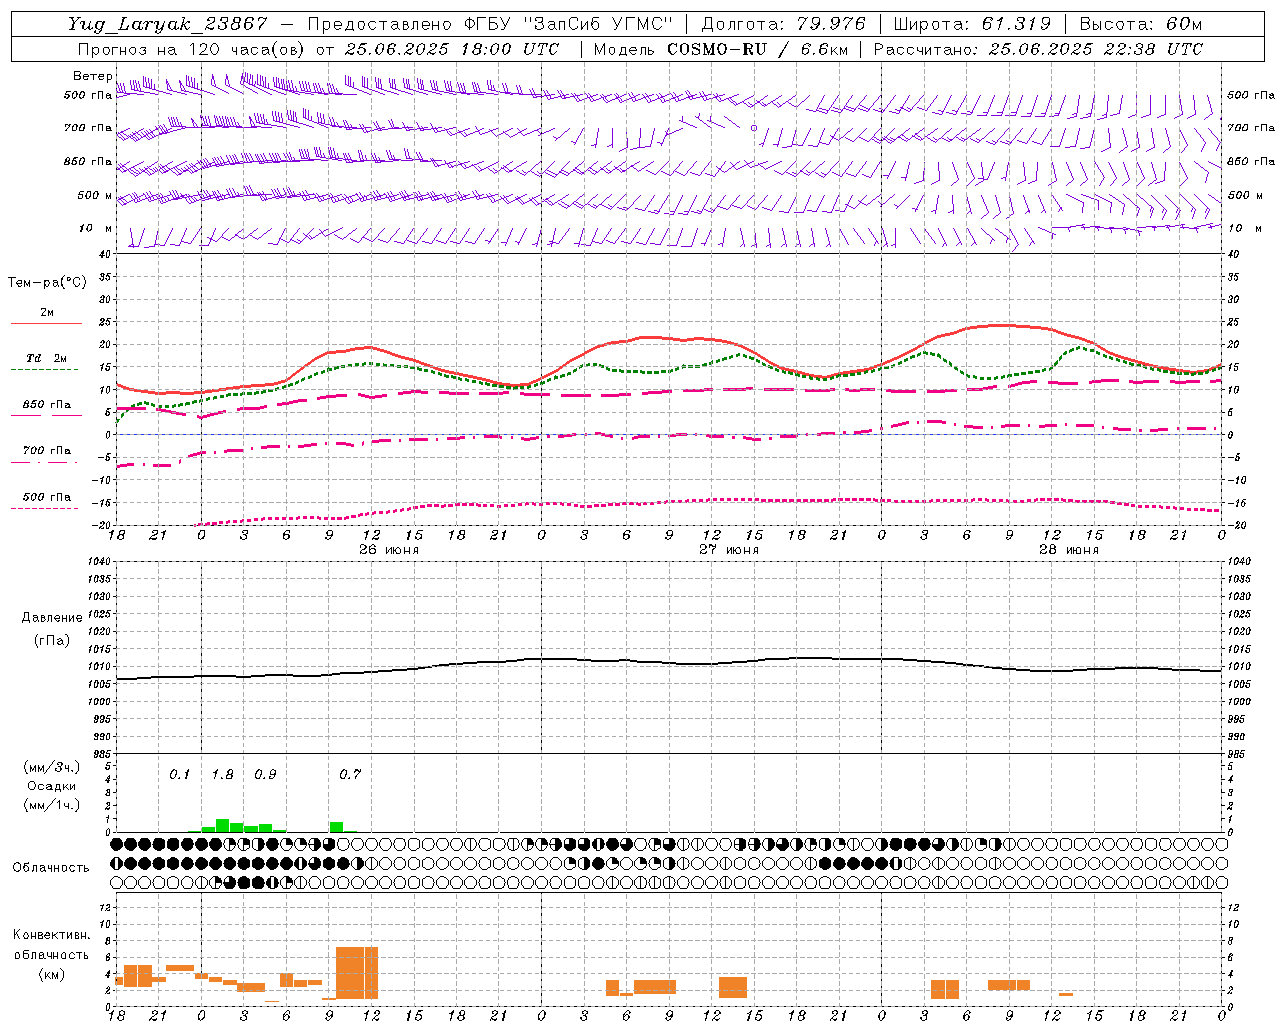Click the 'Тем-ра(°C)' axis title
The image size is (1280, 1024).
pyautogui.click(x=47, y=283)
